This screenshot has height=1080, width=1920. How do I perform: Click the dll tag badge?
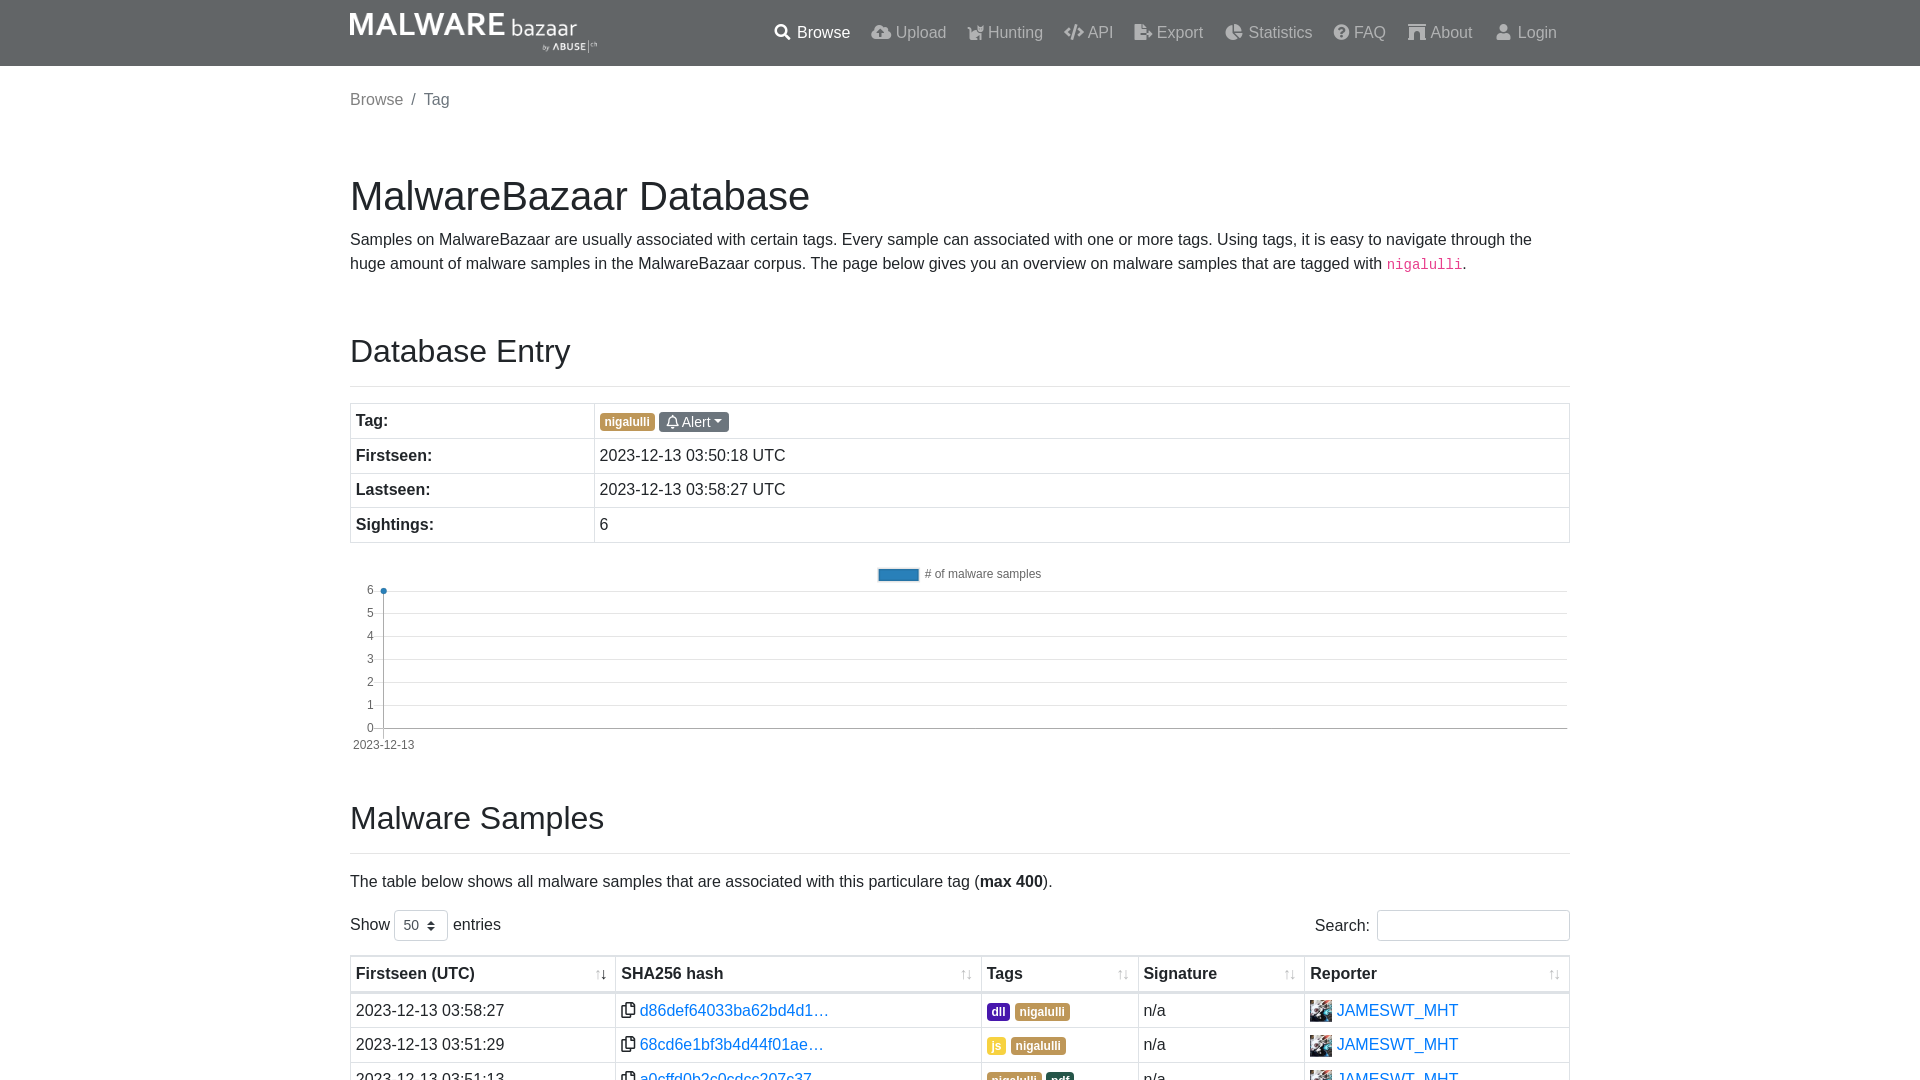point(998,1012)
